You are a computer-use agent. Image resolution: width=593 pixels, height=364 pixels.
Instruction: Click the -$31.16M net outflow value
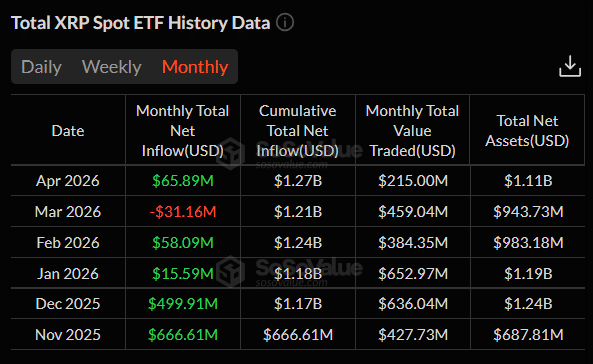click(183, 212)
